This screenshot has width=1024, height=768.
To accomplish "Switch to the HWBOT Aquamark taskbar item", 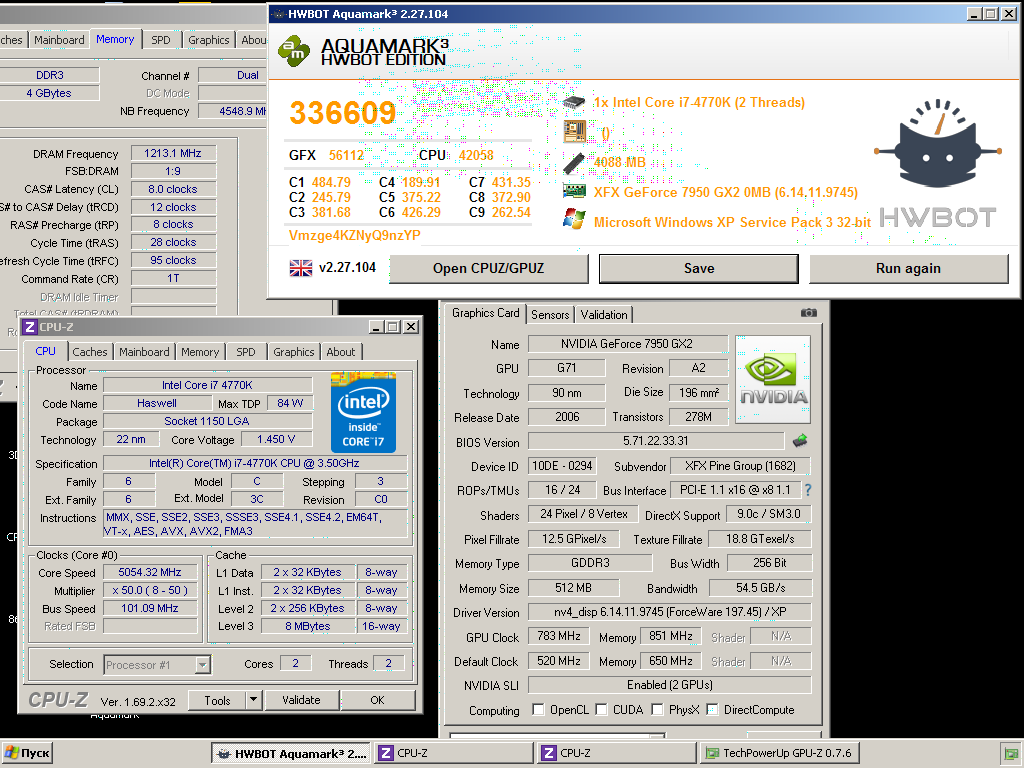I will (x=291, y=753).
